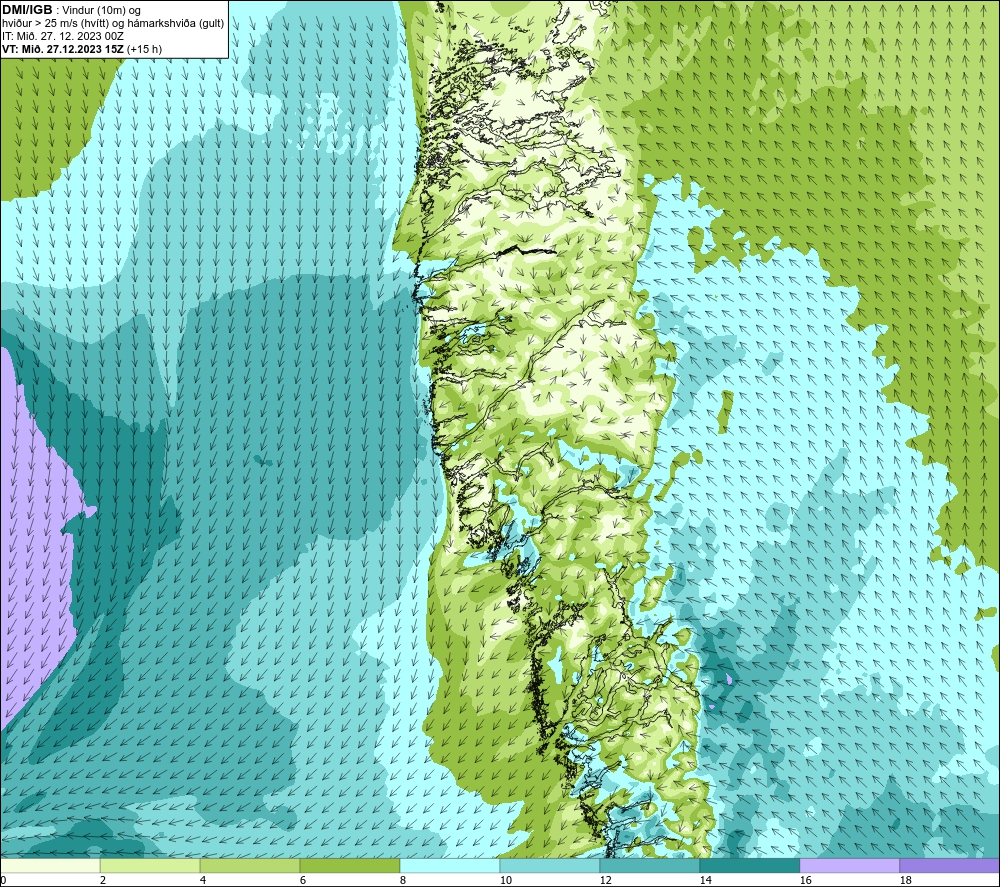Click the 10–12 m/s turquoise legend swatch
Viewport: 1000px width, 887px height.
pos(550,865)
